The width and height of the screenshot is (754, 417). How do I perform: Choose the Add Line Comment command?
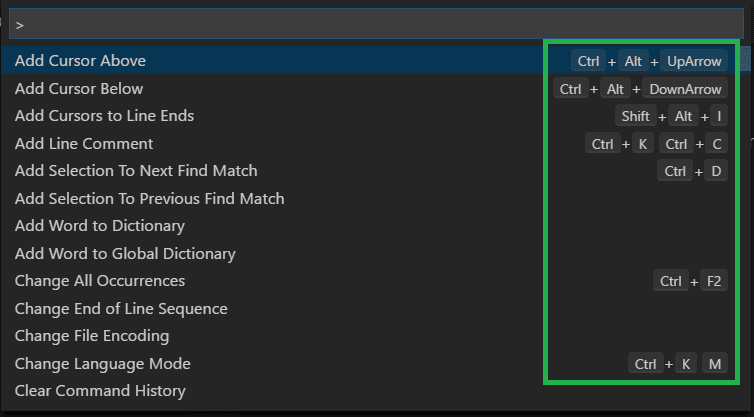click(84, 144)
